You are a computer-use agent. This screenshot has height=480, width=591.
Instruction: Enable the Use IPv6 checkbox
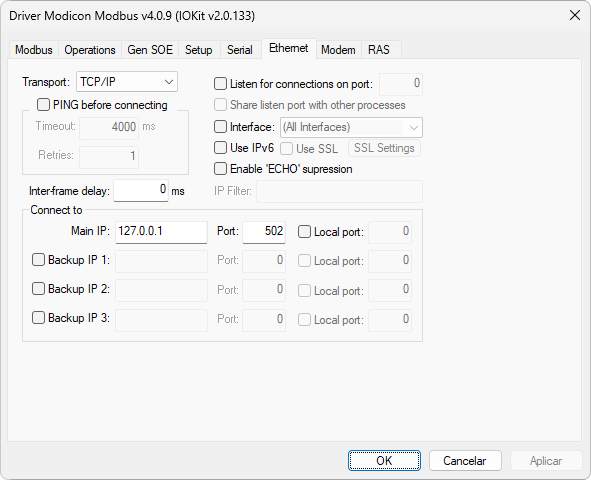click(x=220, y=147)
